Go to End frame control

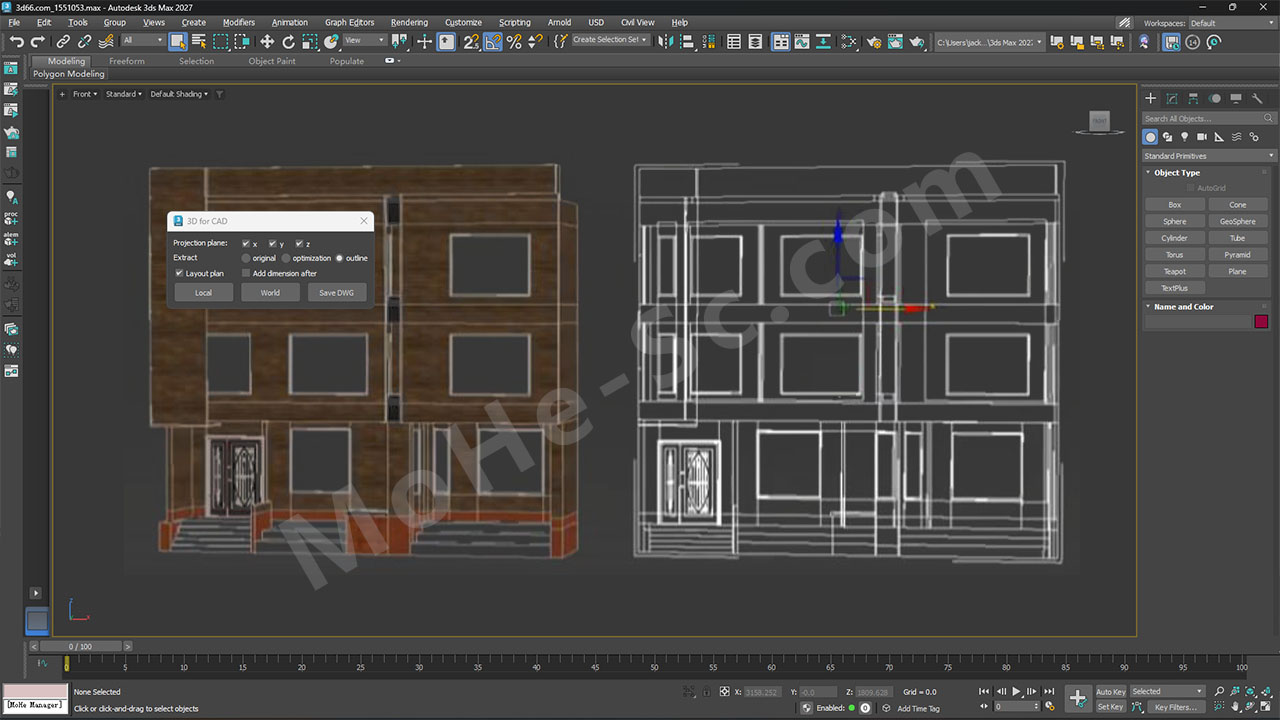click(x=1049, y=691)
